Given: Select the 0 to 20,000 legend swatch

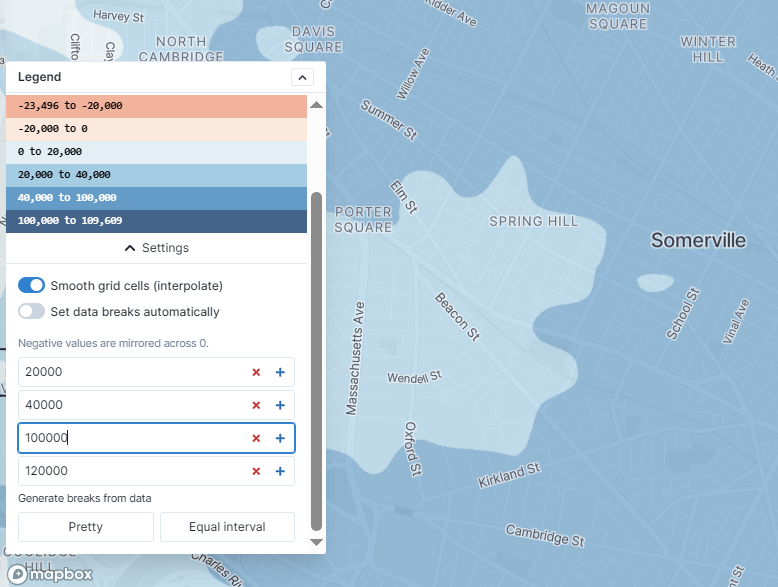Looking at the screenshot, I should [x=156, y=152].
